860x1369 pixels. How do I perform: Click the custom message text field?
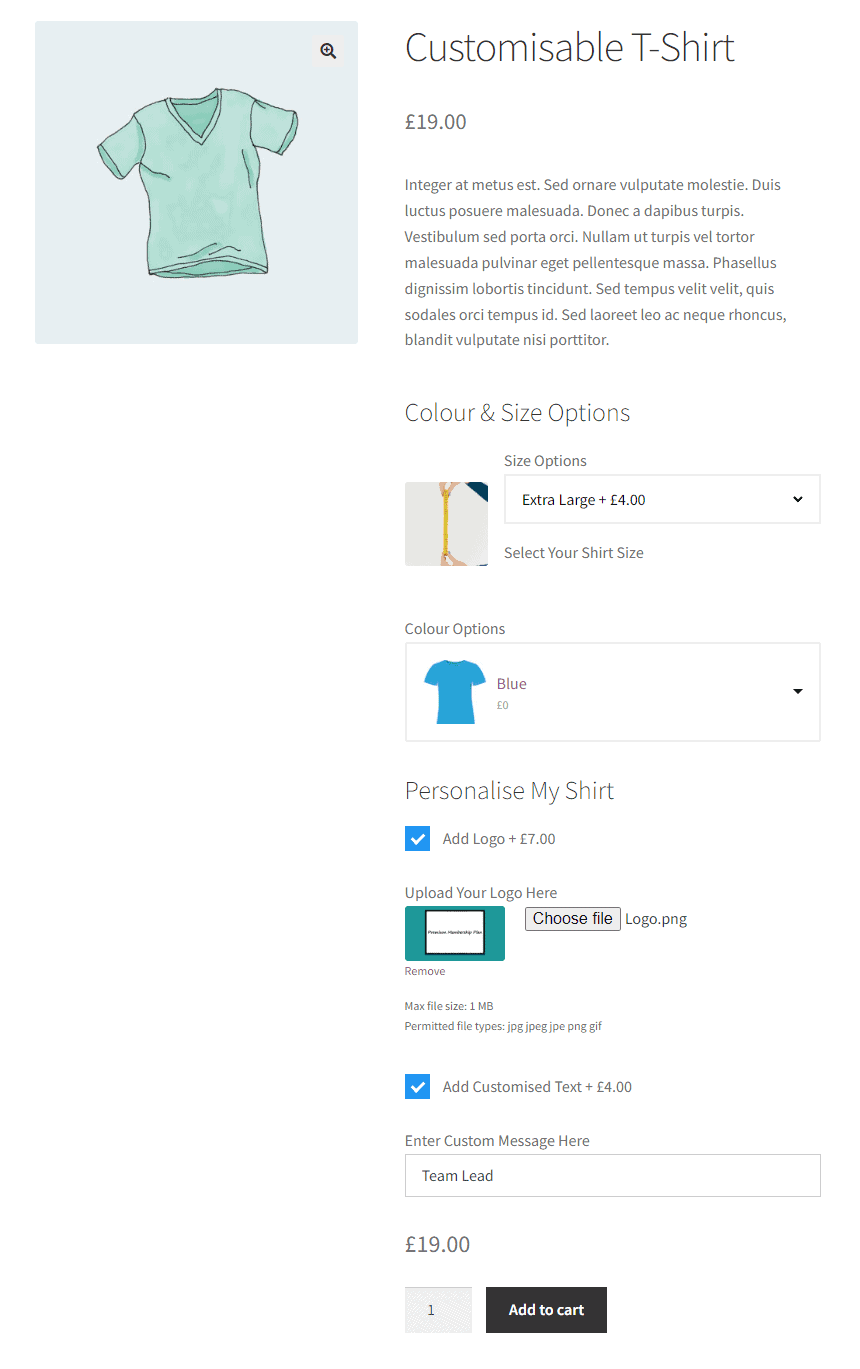pos(612,1176)
